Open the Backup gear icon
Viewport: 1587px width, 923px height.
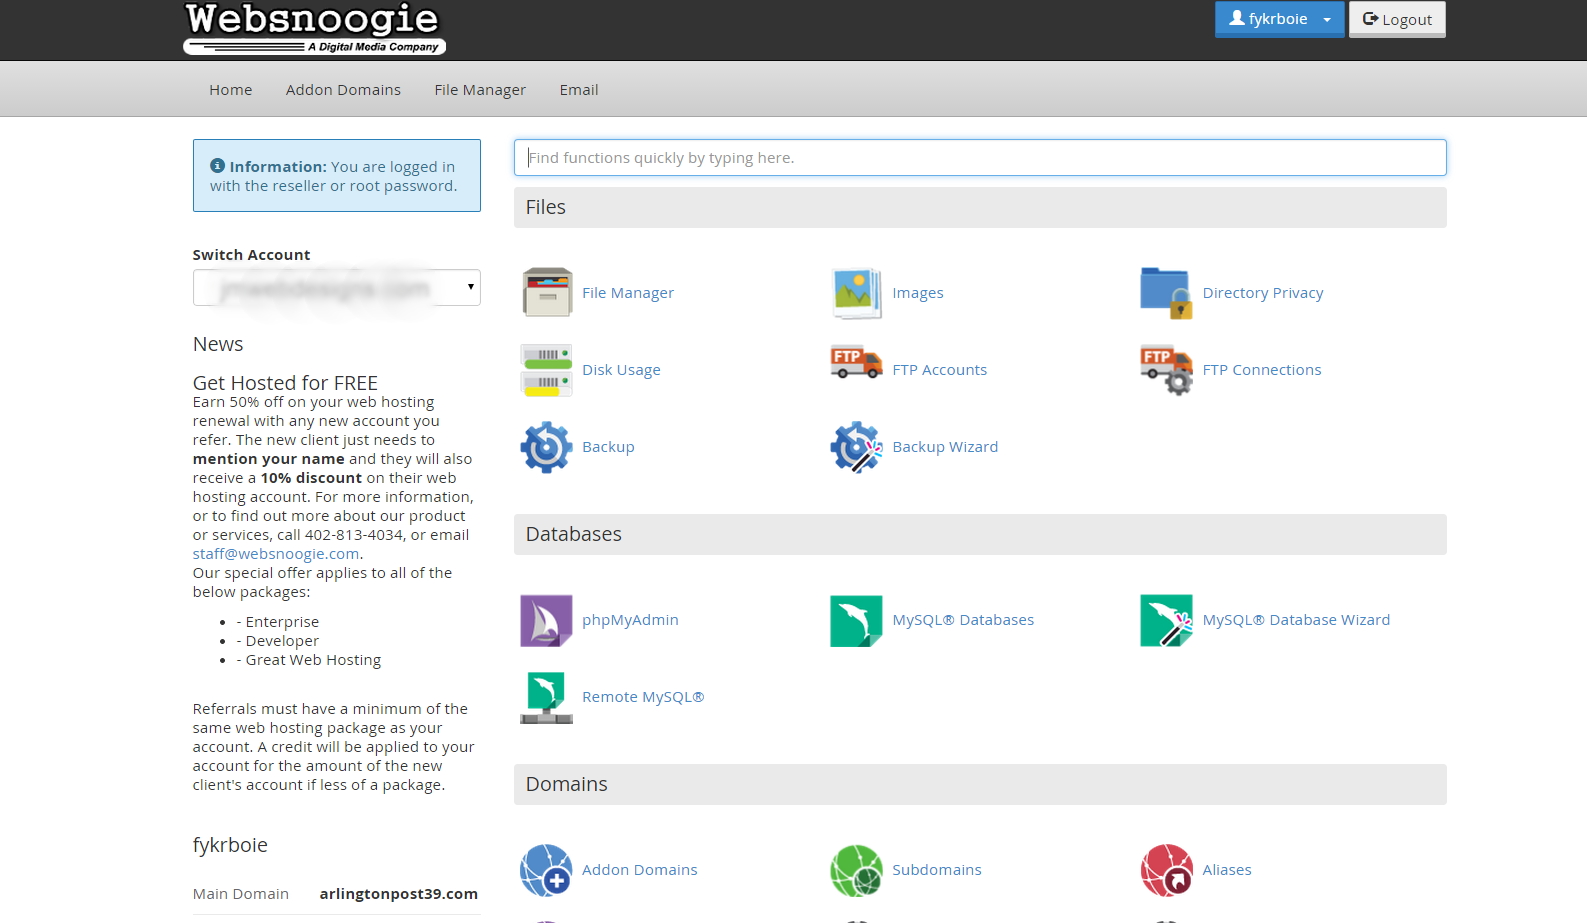click(x=546, y=447)
